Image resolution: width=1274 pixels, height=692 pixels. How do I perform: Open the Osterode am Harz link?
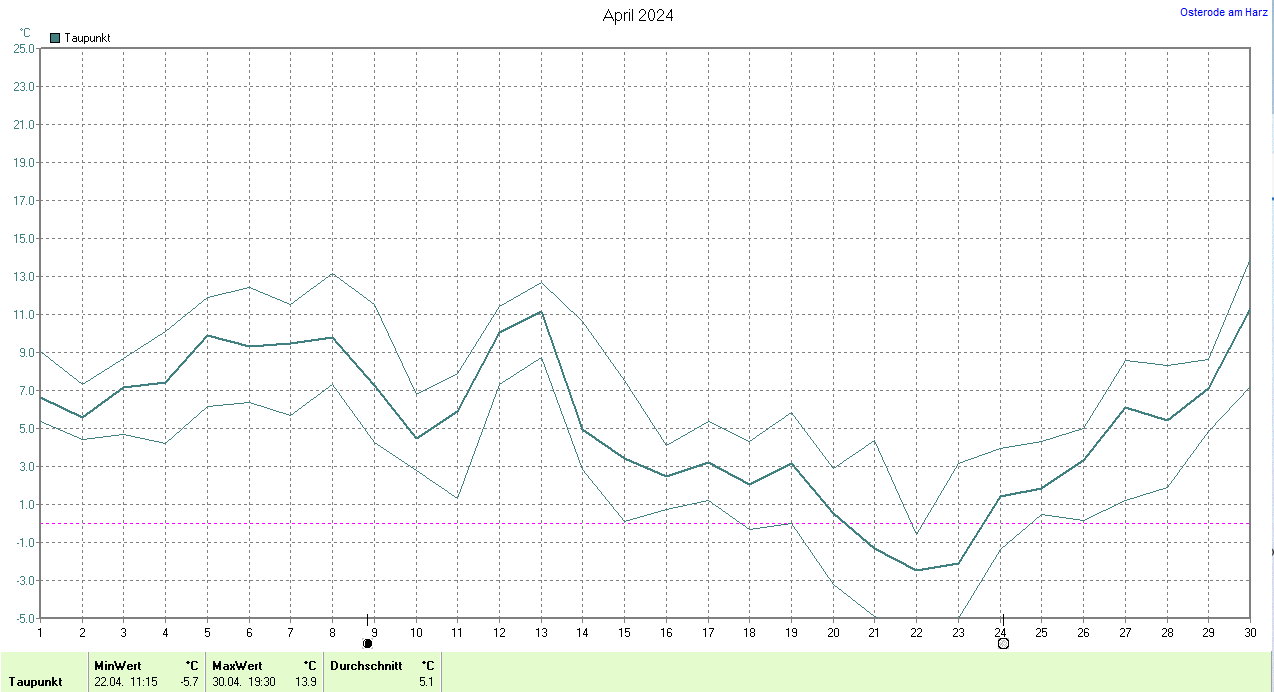(x=1224, y=12)
